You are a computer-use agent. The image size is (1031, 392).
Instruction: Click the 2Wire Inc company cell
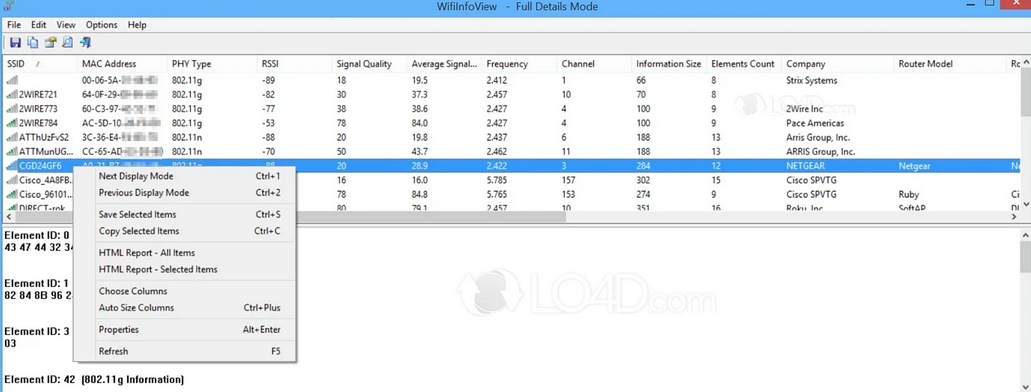805,109
